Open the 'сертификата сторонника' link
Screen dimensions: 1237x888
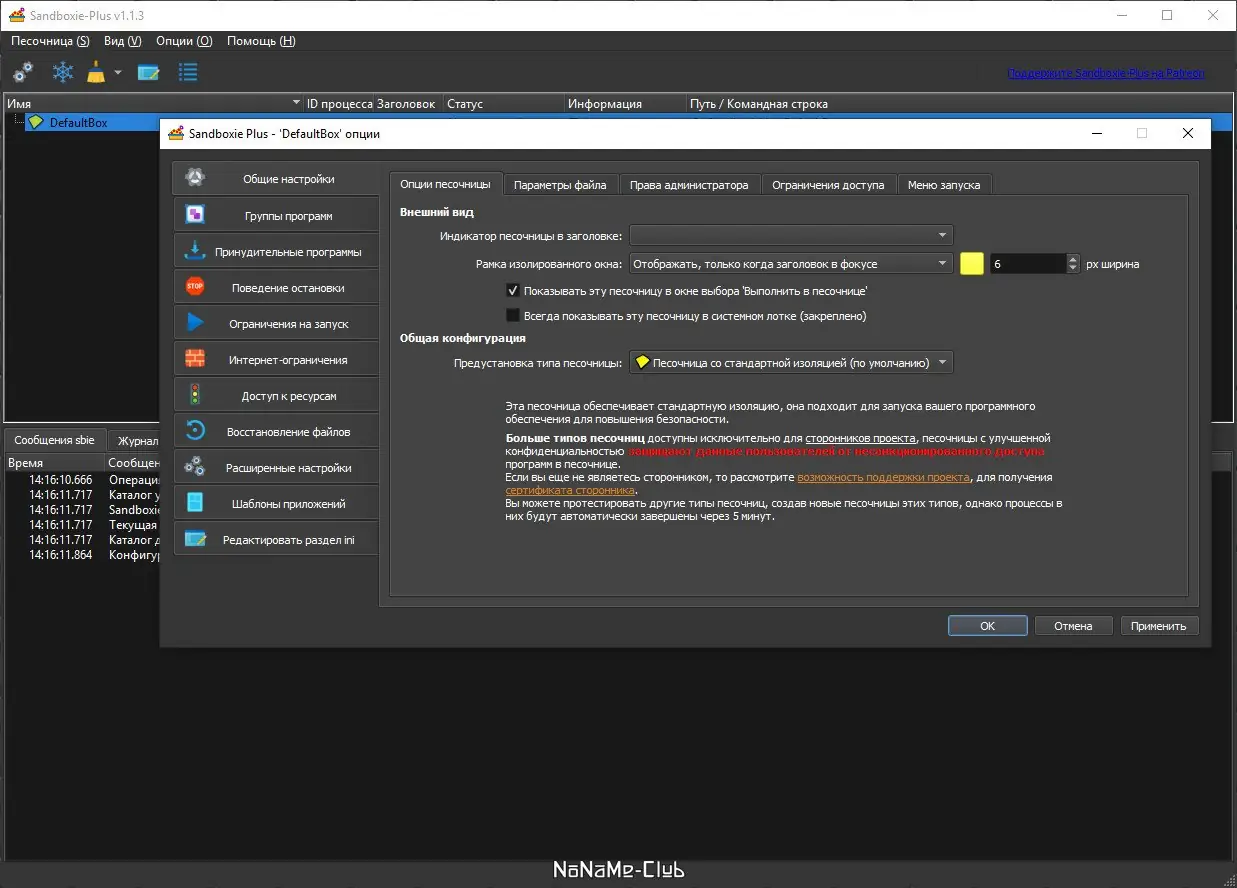click(570, 491)
